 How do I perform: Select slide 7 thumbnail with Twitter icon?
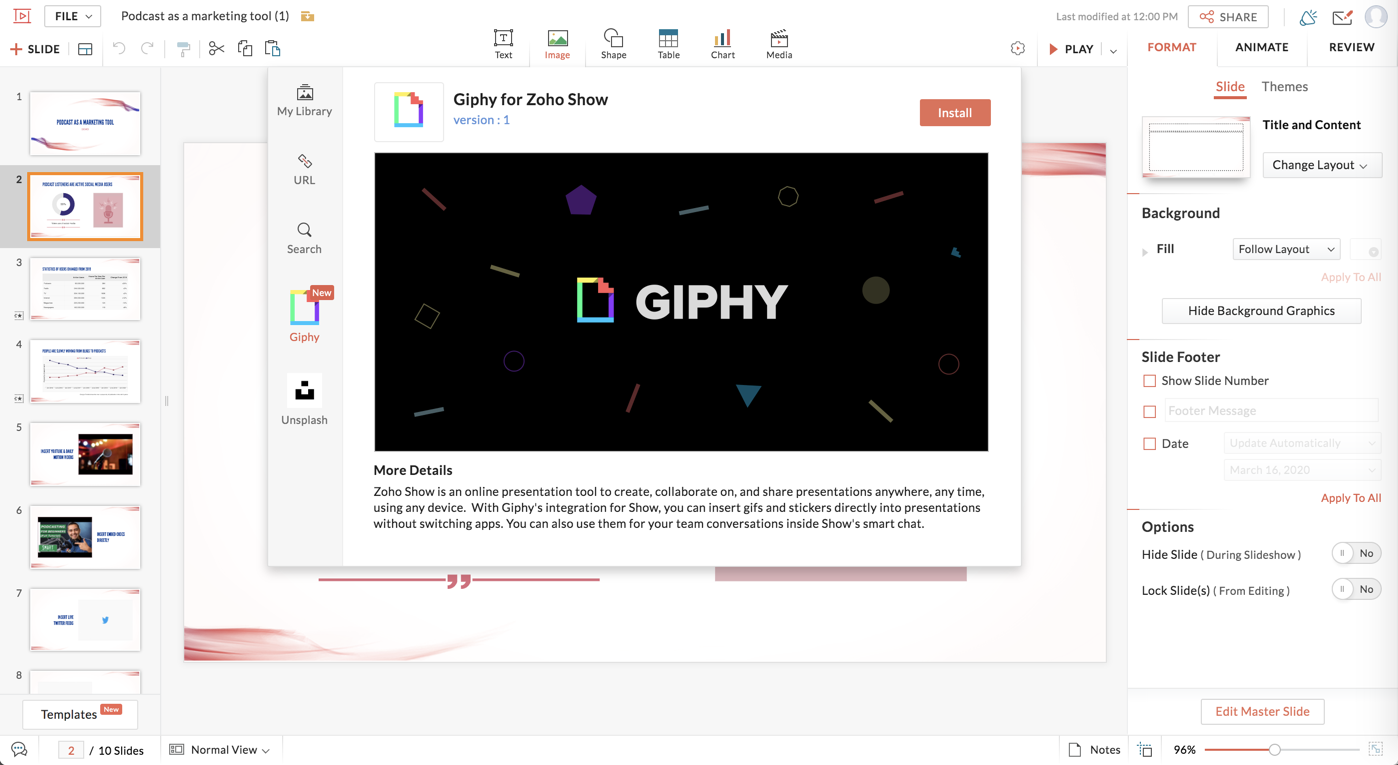pos(85,620)
